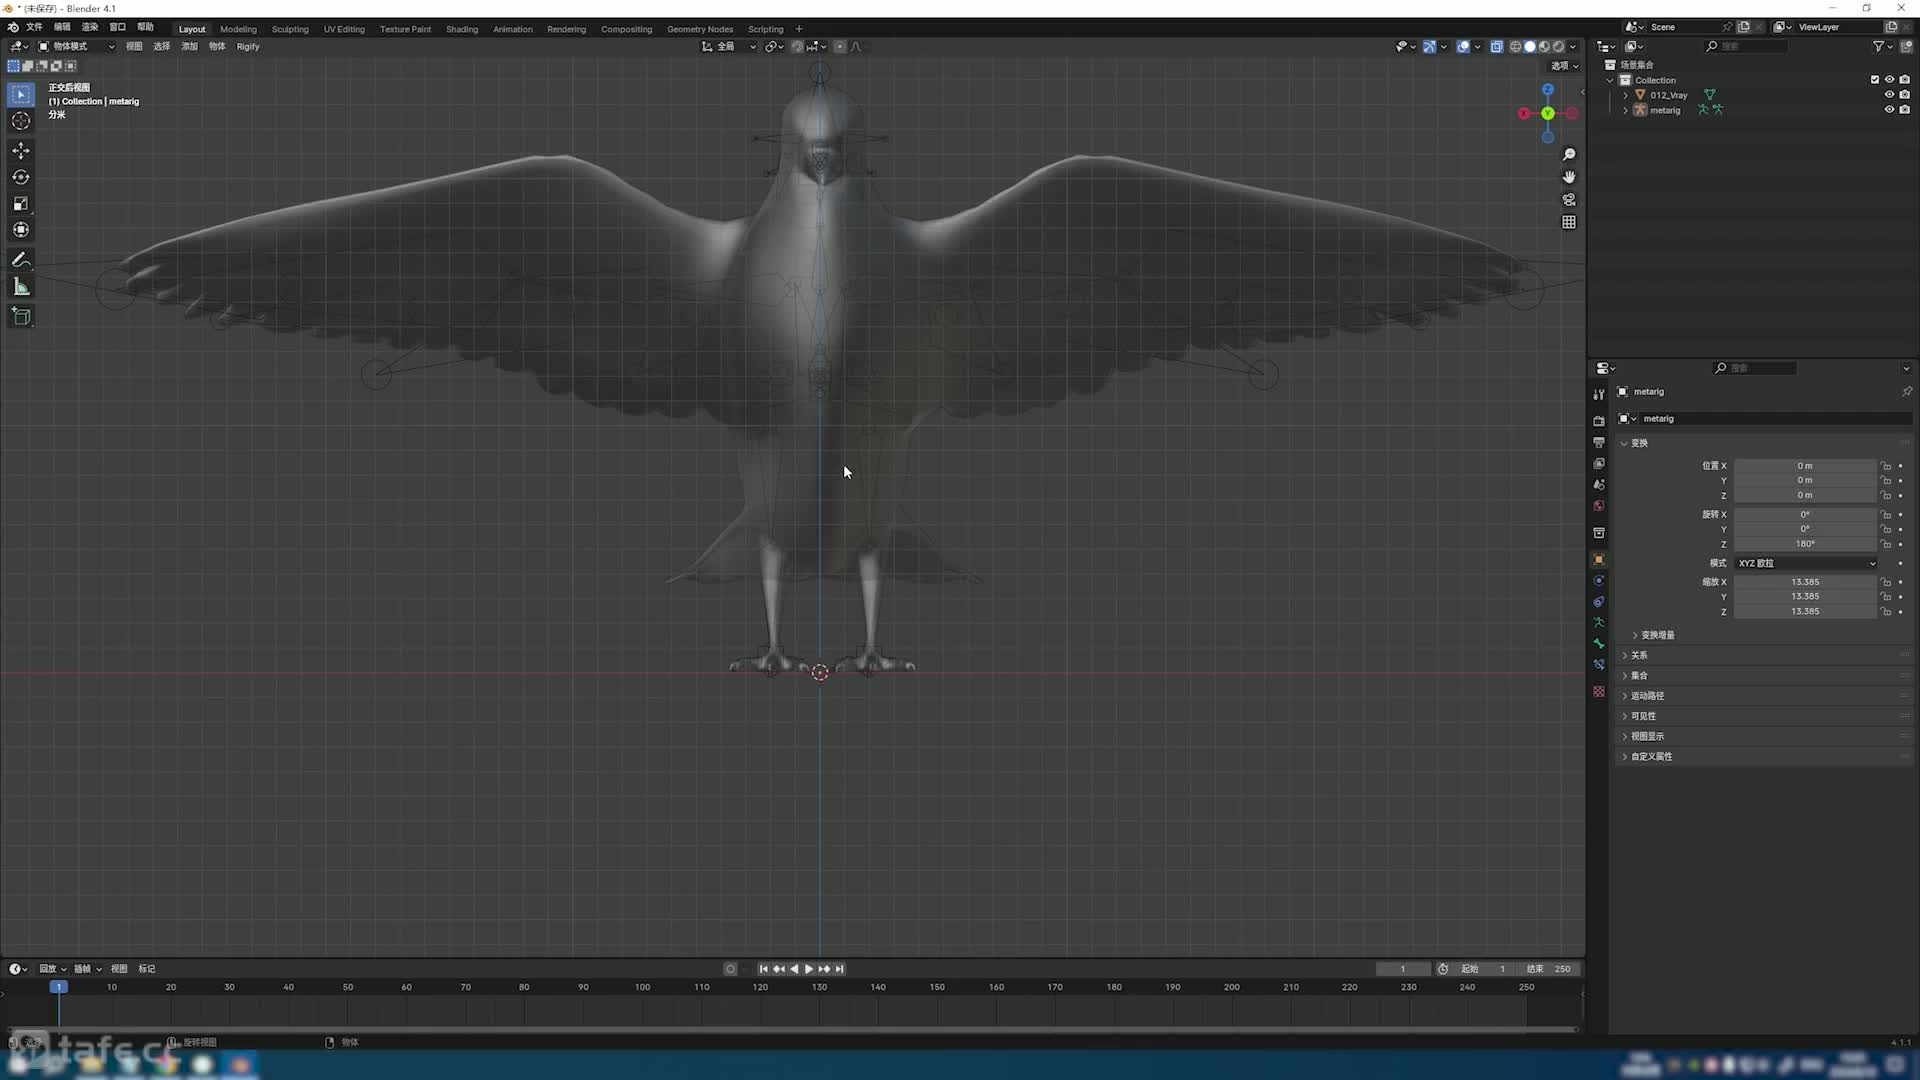
Task: Select the Annotate pencil tool
Action: pos(21,260)
